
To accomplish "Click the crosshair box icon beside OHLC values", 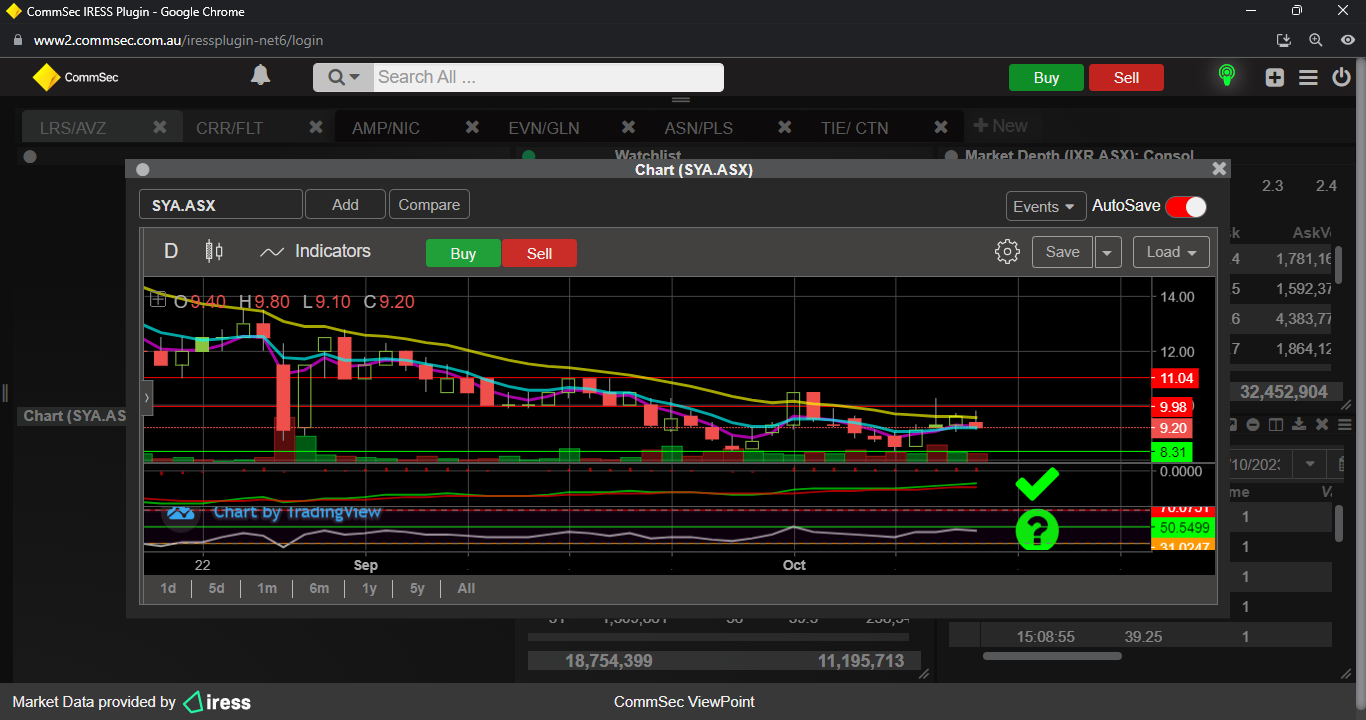I will [158, 299].
